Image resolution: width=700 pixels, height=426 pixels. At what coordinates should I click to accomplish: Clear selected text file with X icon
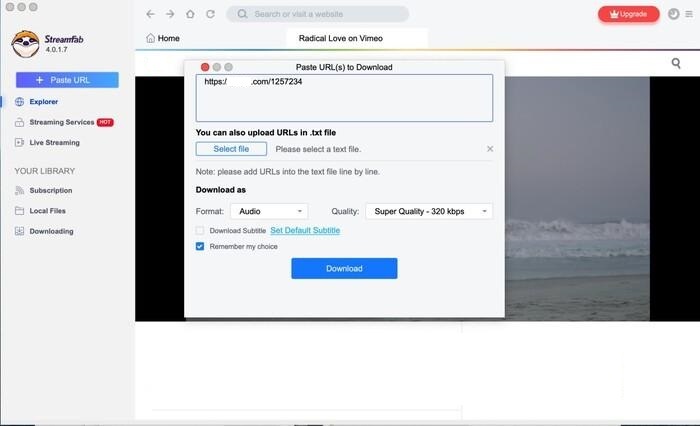pos(490,149)
